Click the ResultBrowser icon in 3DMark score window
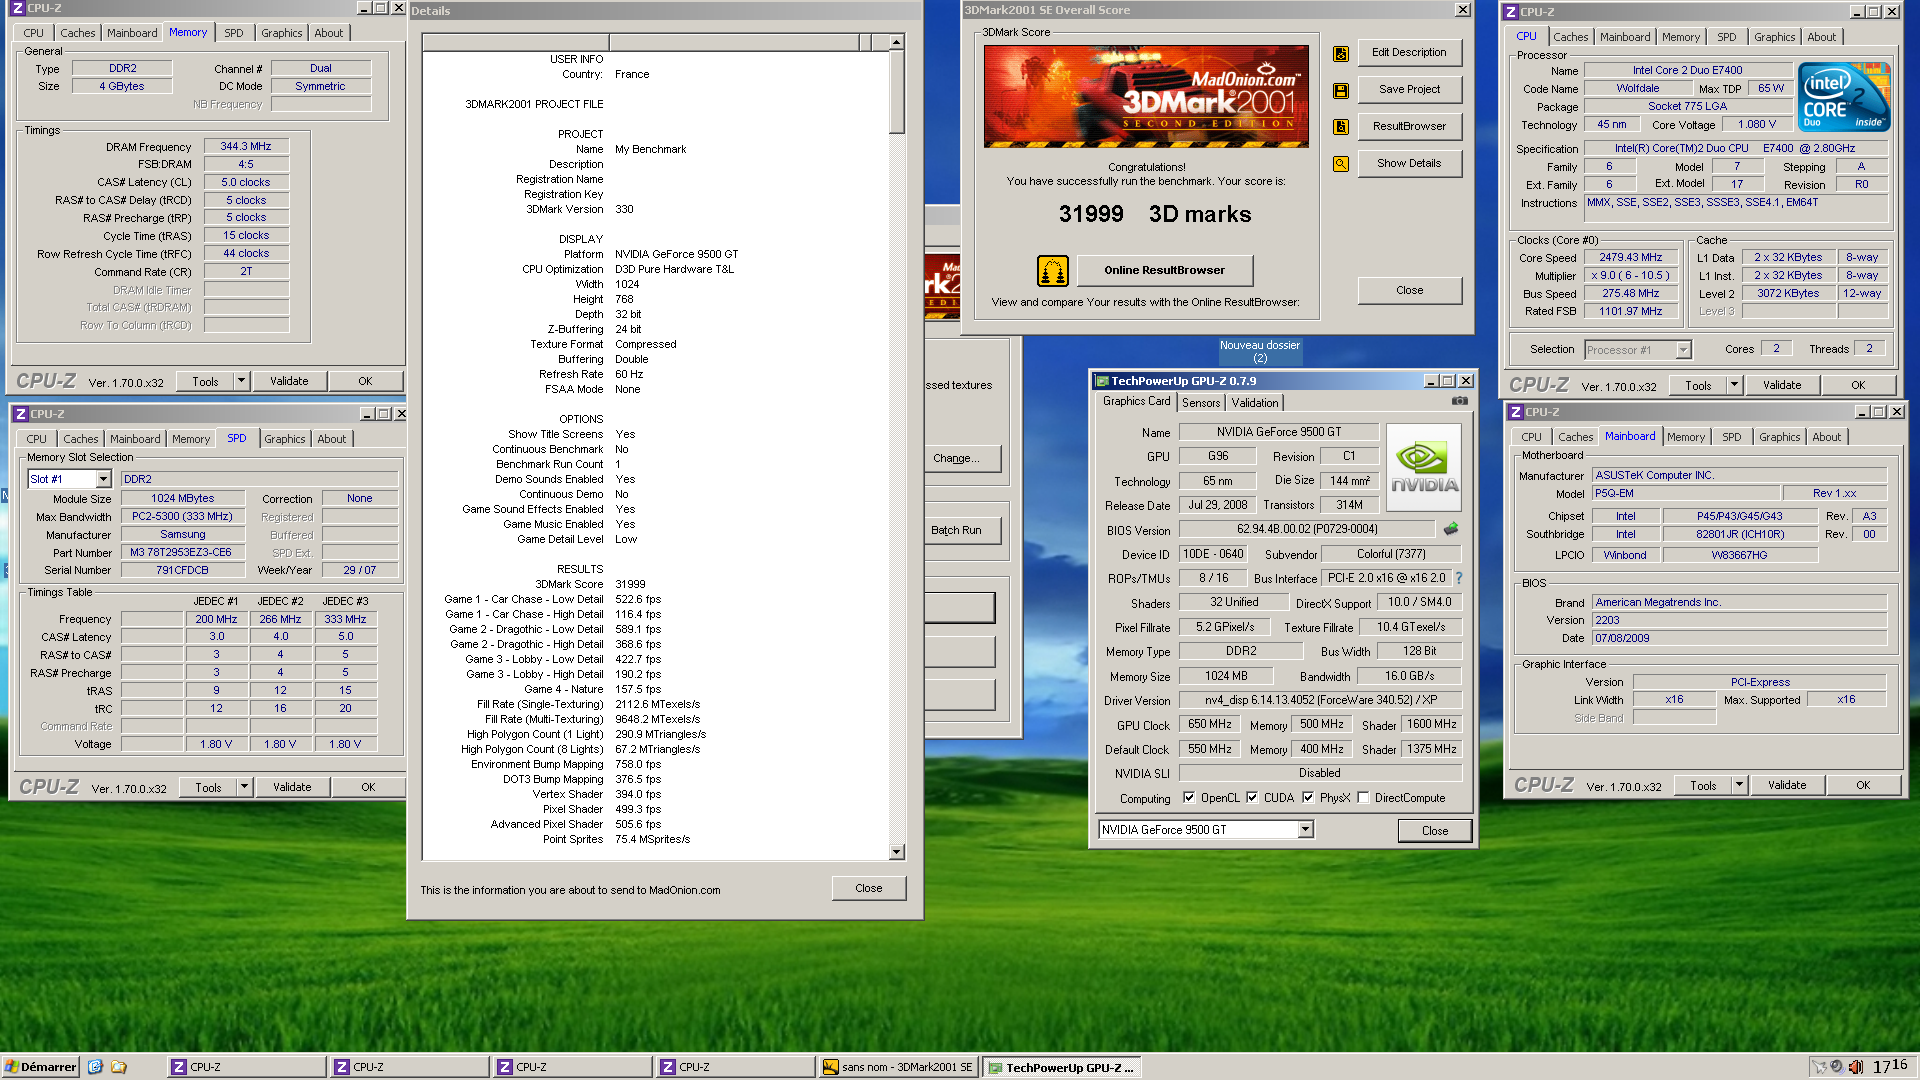 coord(1341,127)
